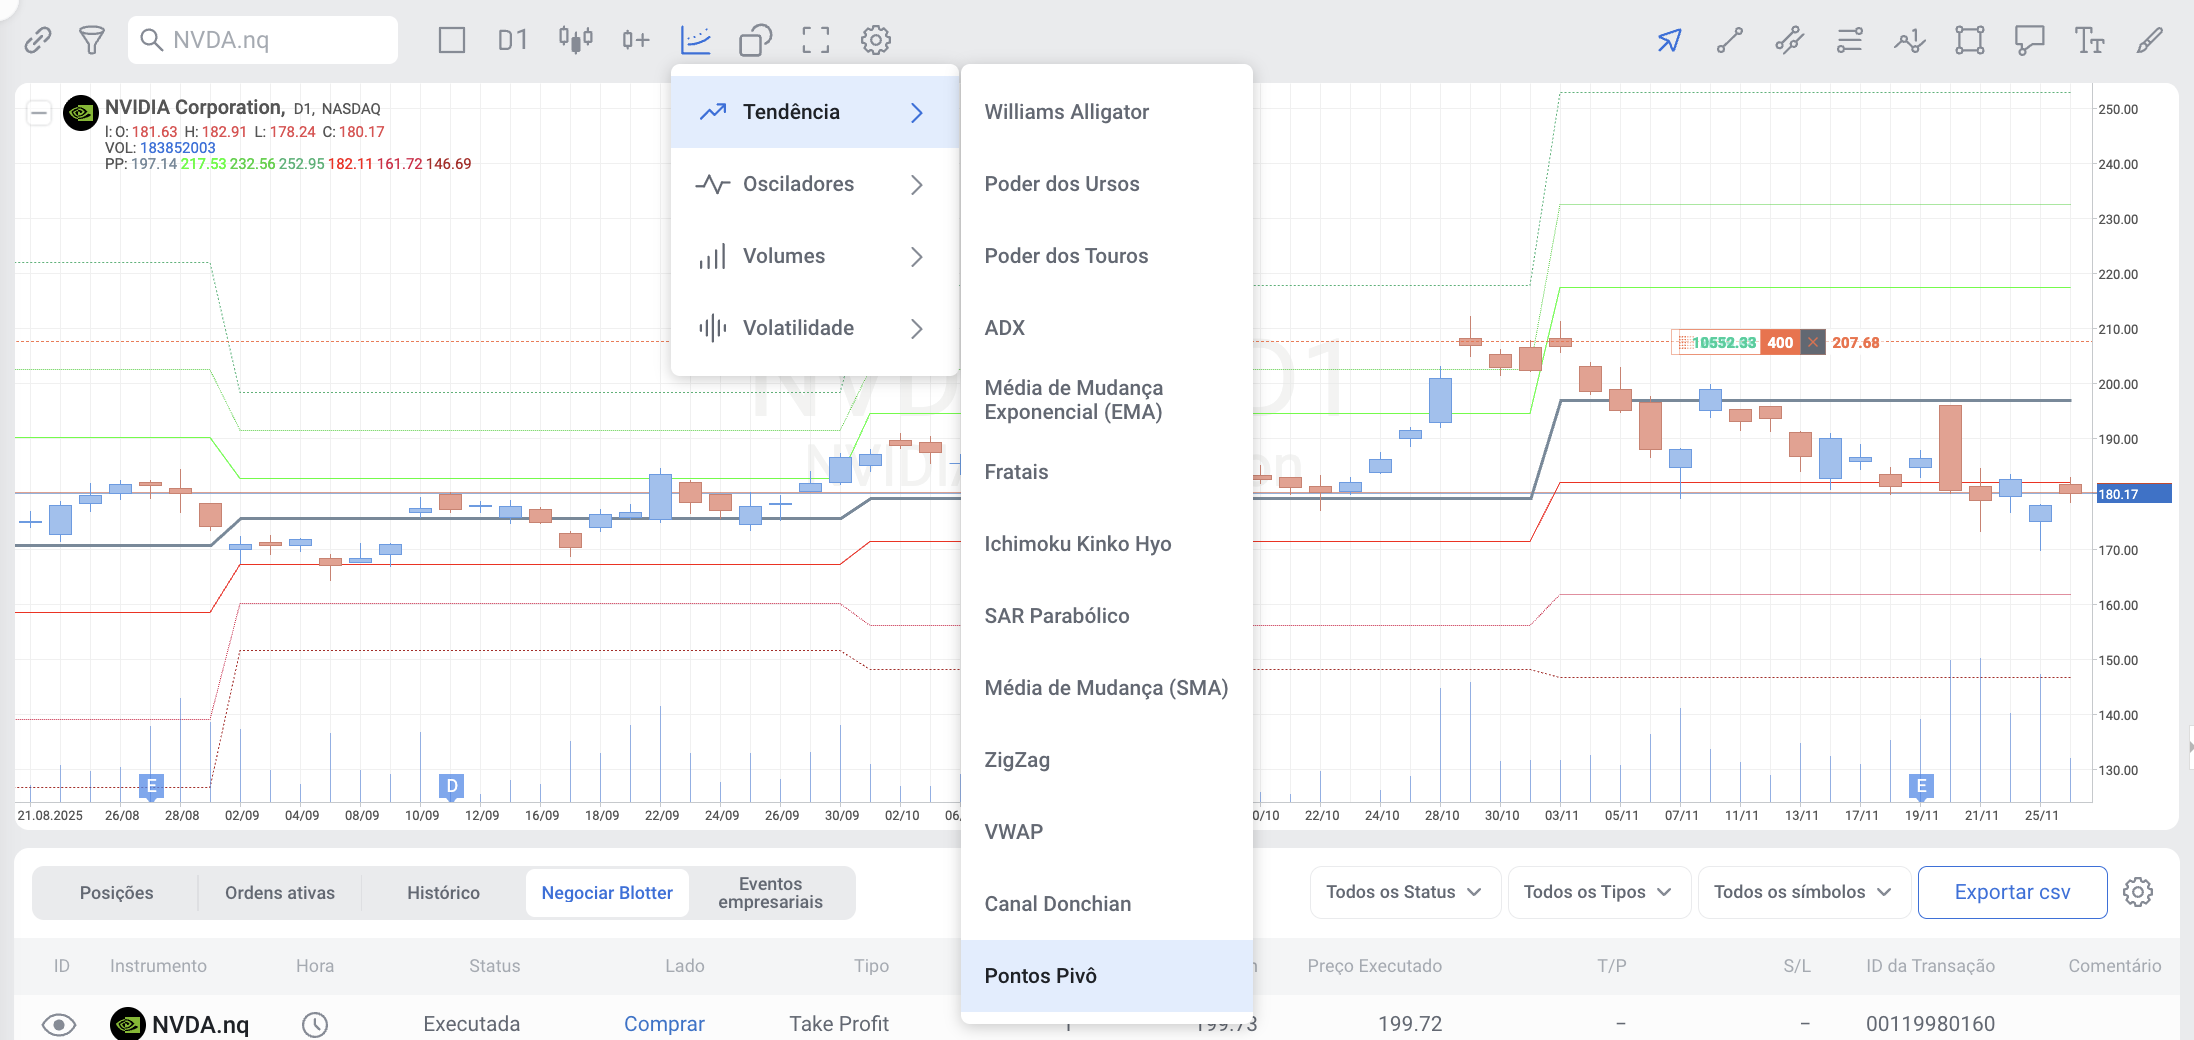Switch to the Posições tab
This screenshot has height=1040, width=2194.
116,893
